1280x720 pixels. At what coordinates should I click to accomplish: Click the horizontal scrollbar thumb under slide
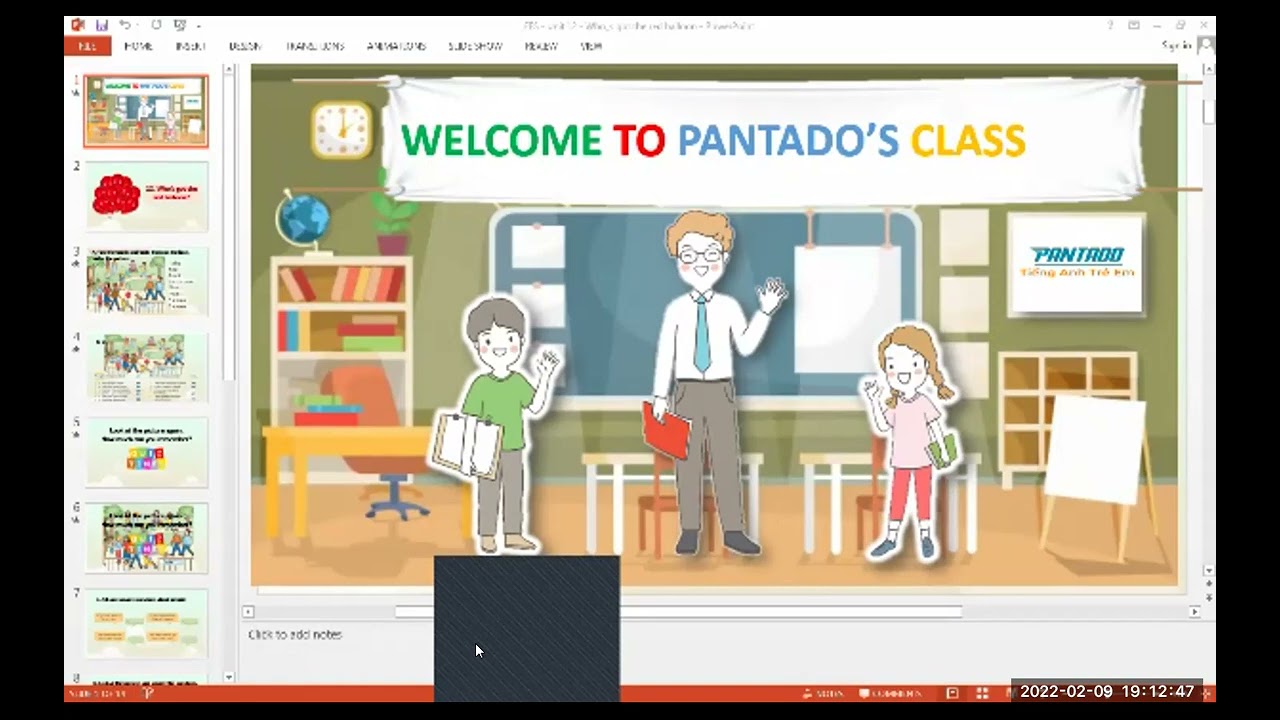tap(678, 611)
